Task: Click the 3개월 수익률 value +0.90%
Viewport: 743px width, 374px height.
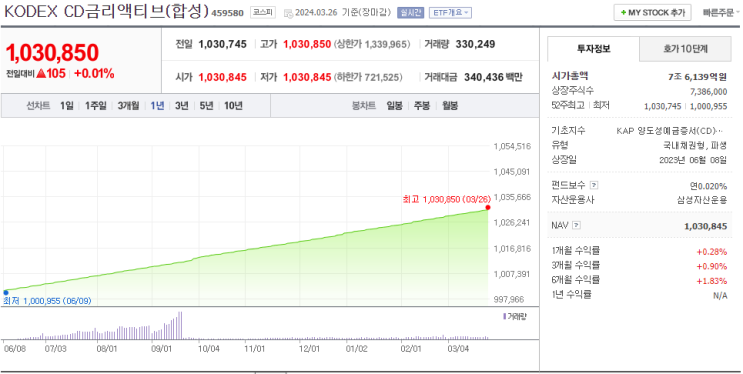Action: pyautogui.click(x=711, y=266)
